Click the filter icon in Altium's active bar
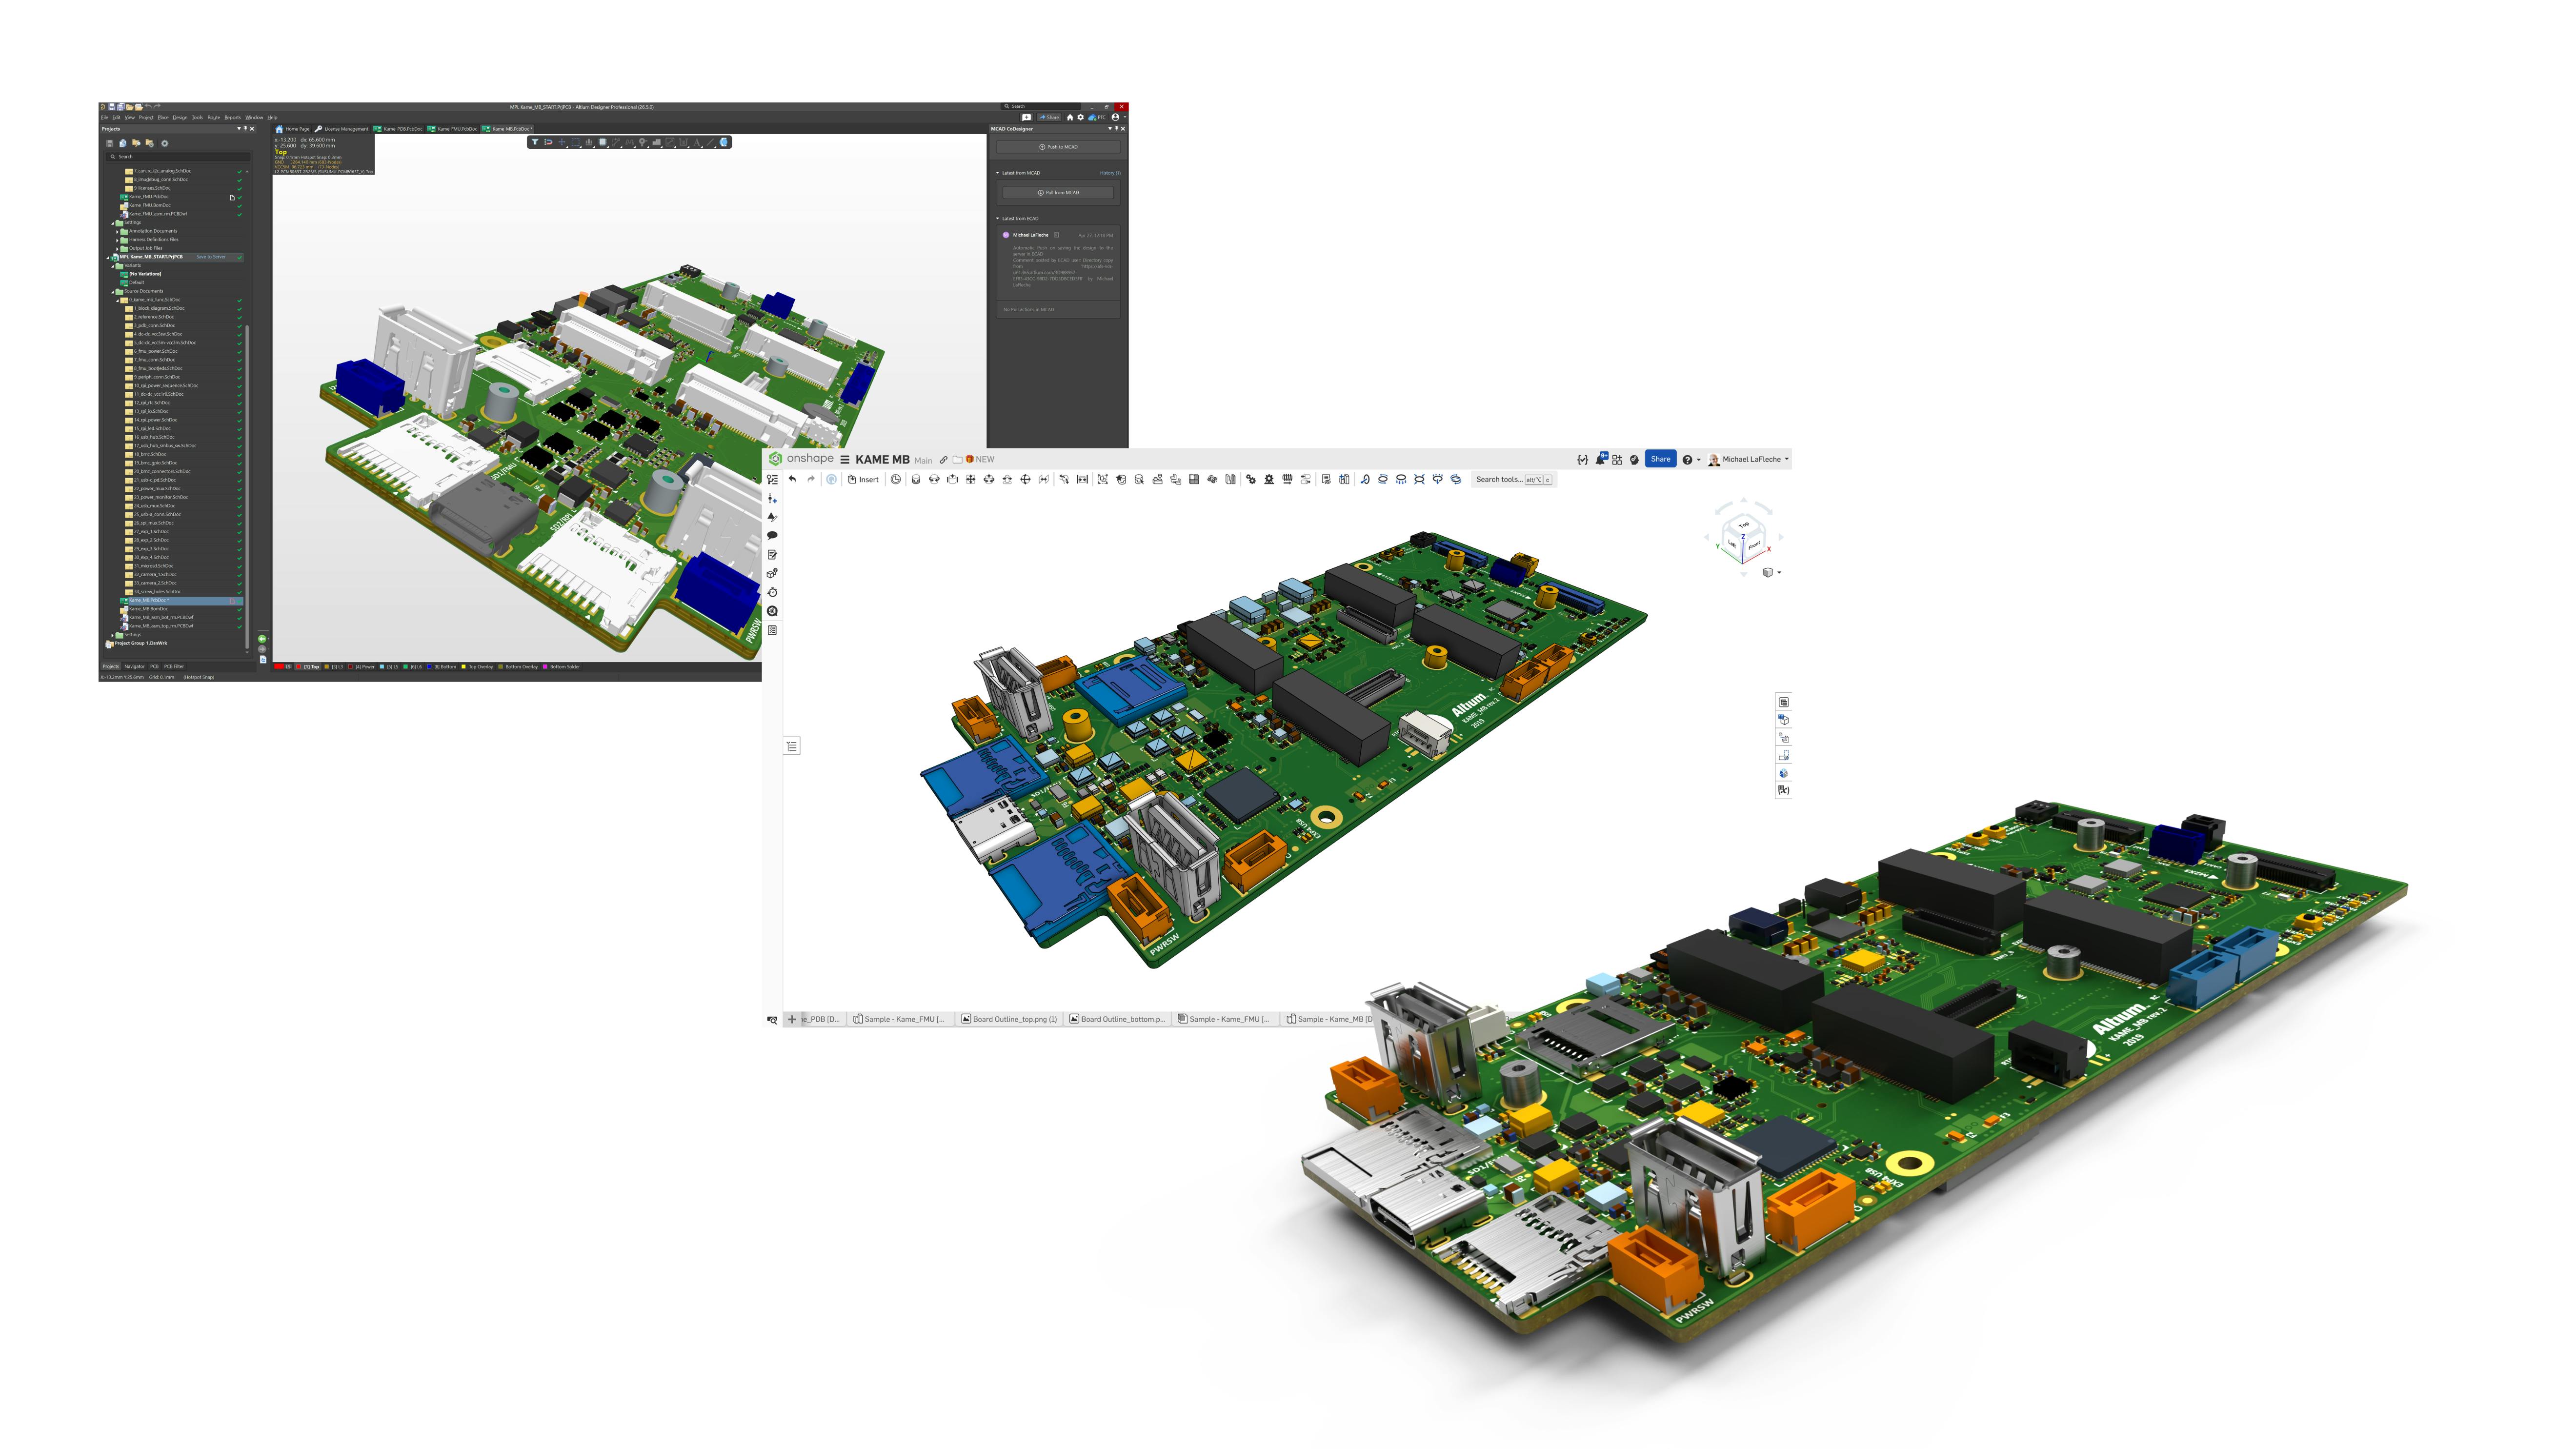The image size is (2576, 1449). click(535, 142)
